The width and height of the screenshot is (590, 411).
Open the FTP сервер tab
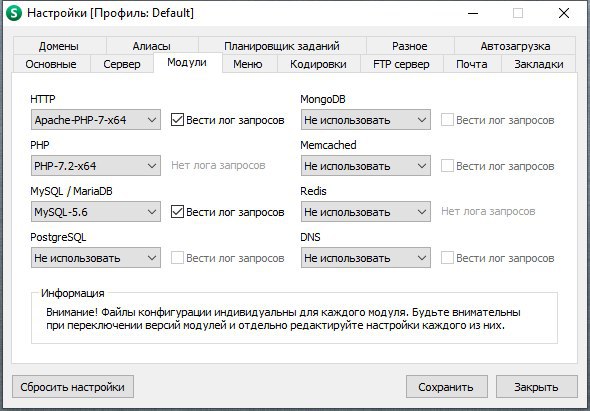[x=401, y=64]
